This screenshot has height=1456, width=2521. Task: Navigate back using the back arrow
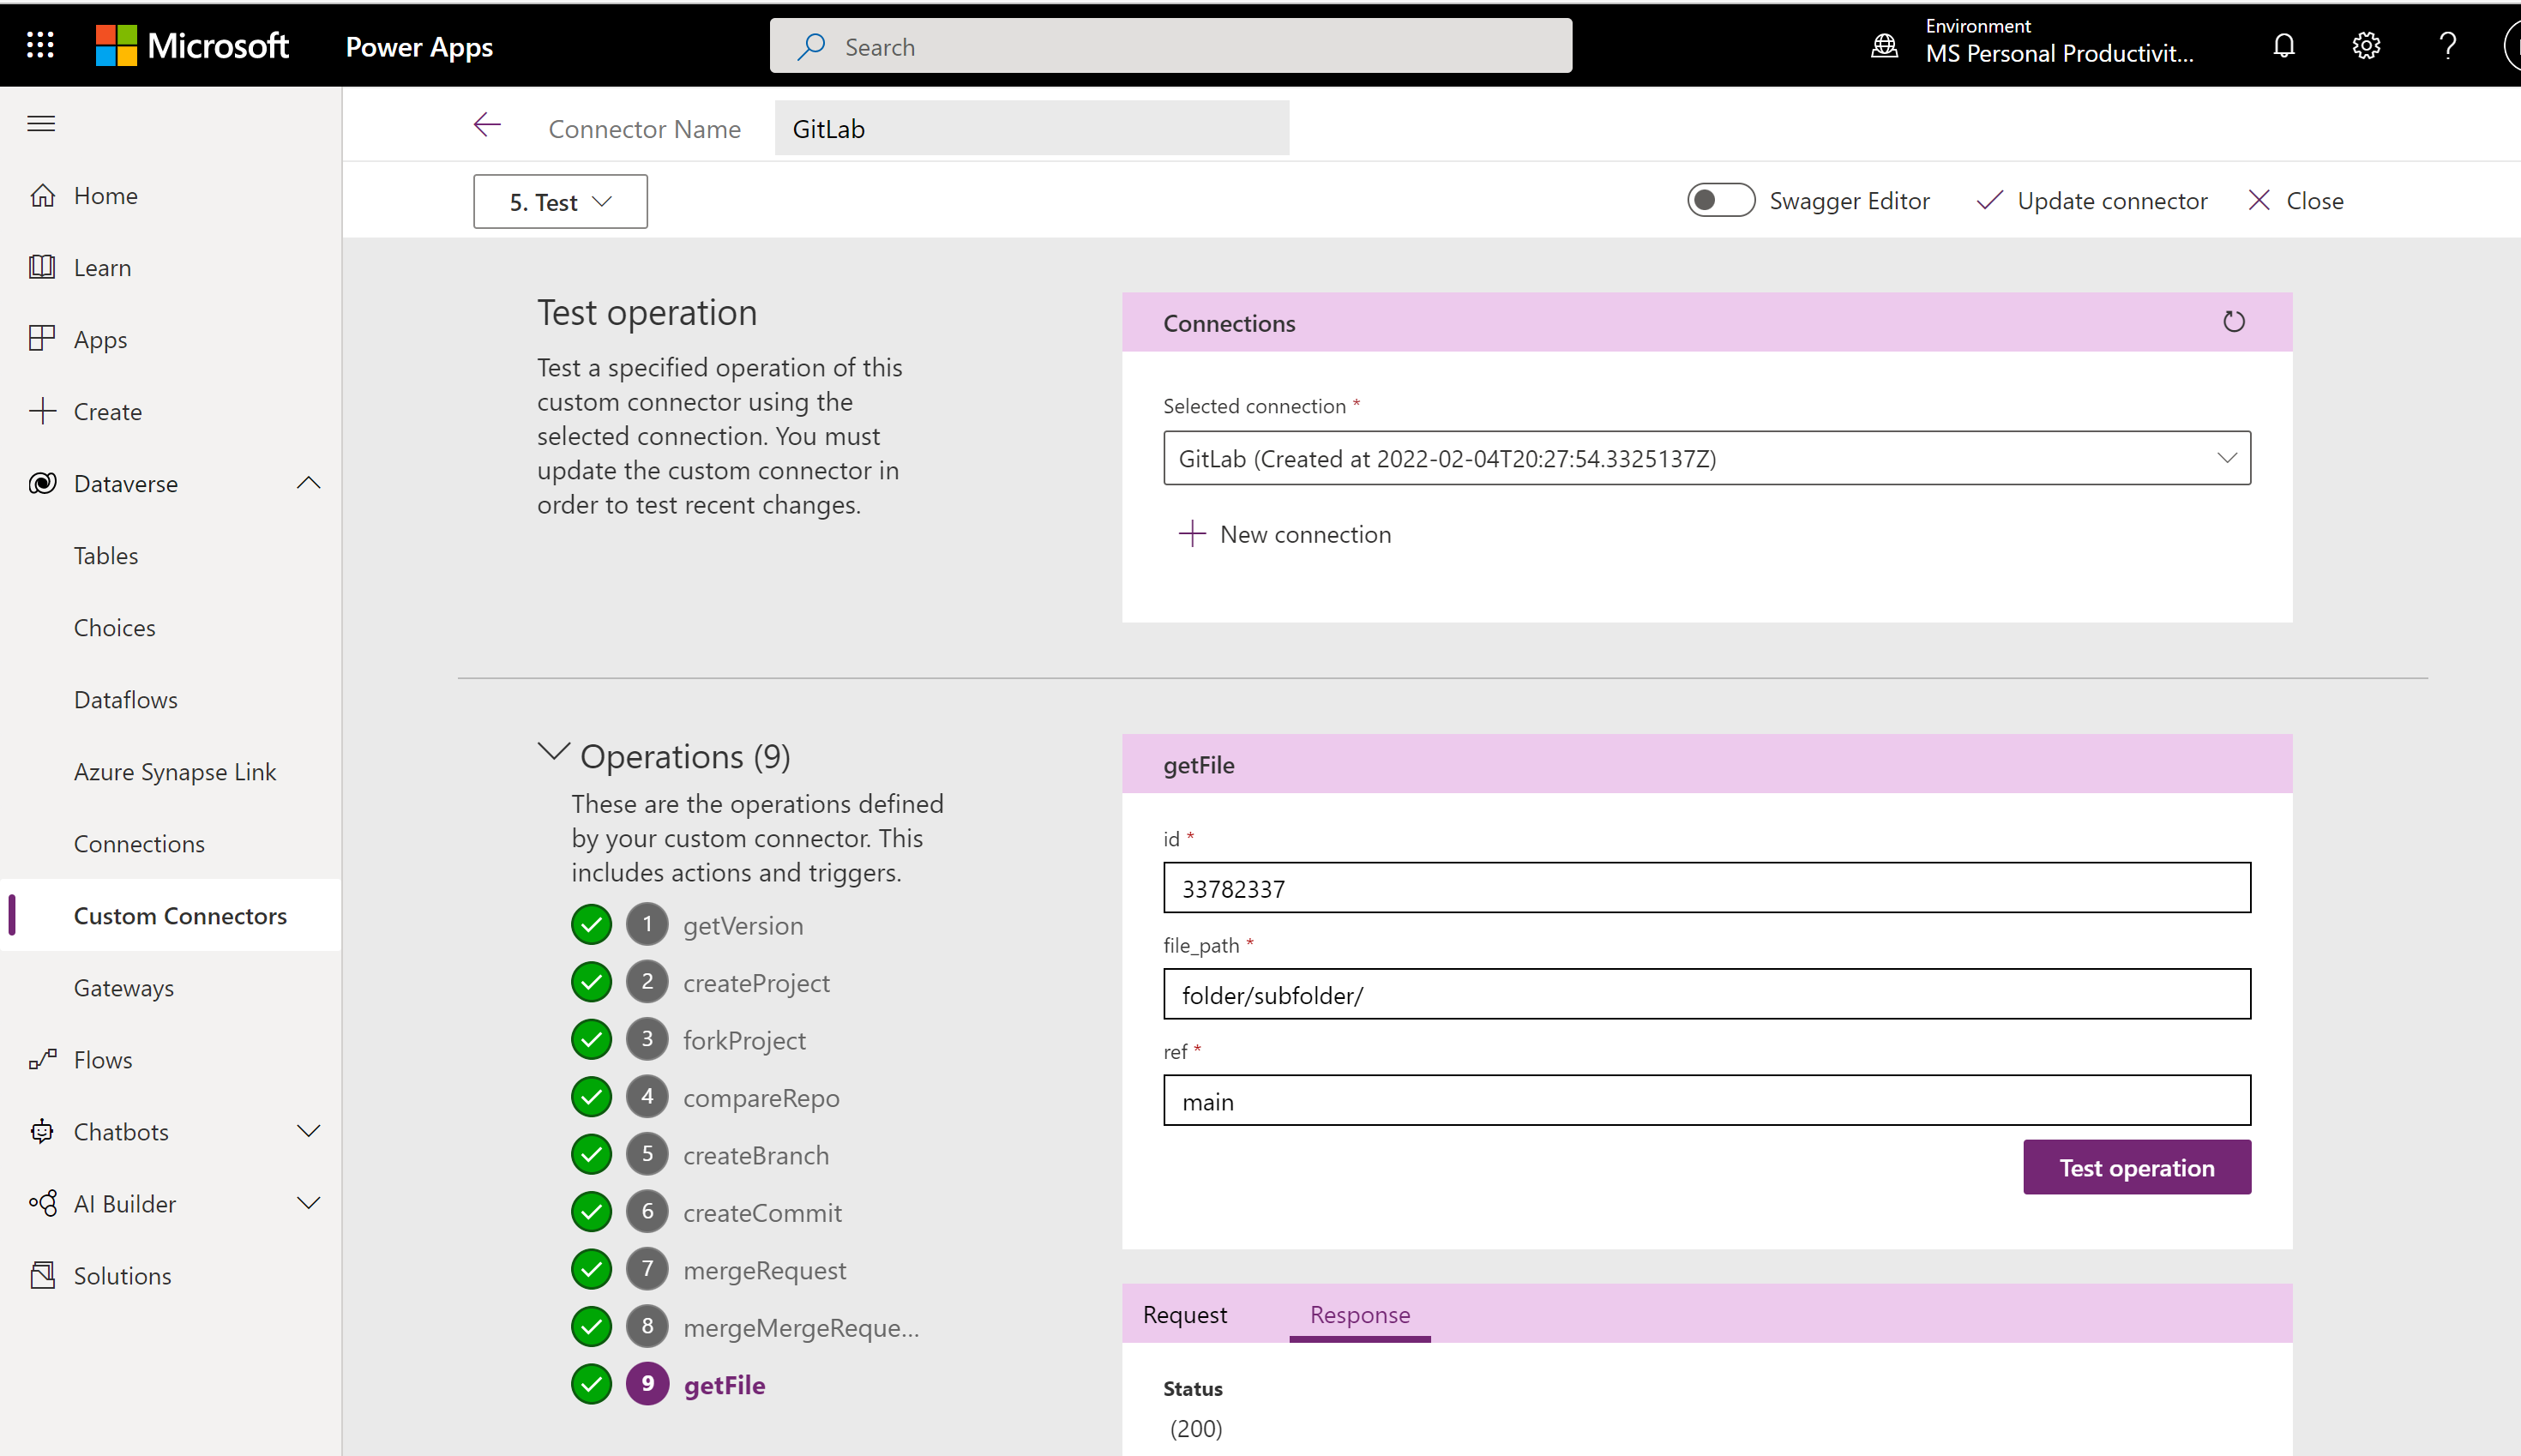[x=487, y=124]
